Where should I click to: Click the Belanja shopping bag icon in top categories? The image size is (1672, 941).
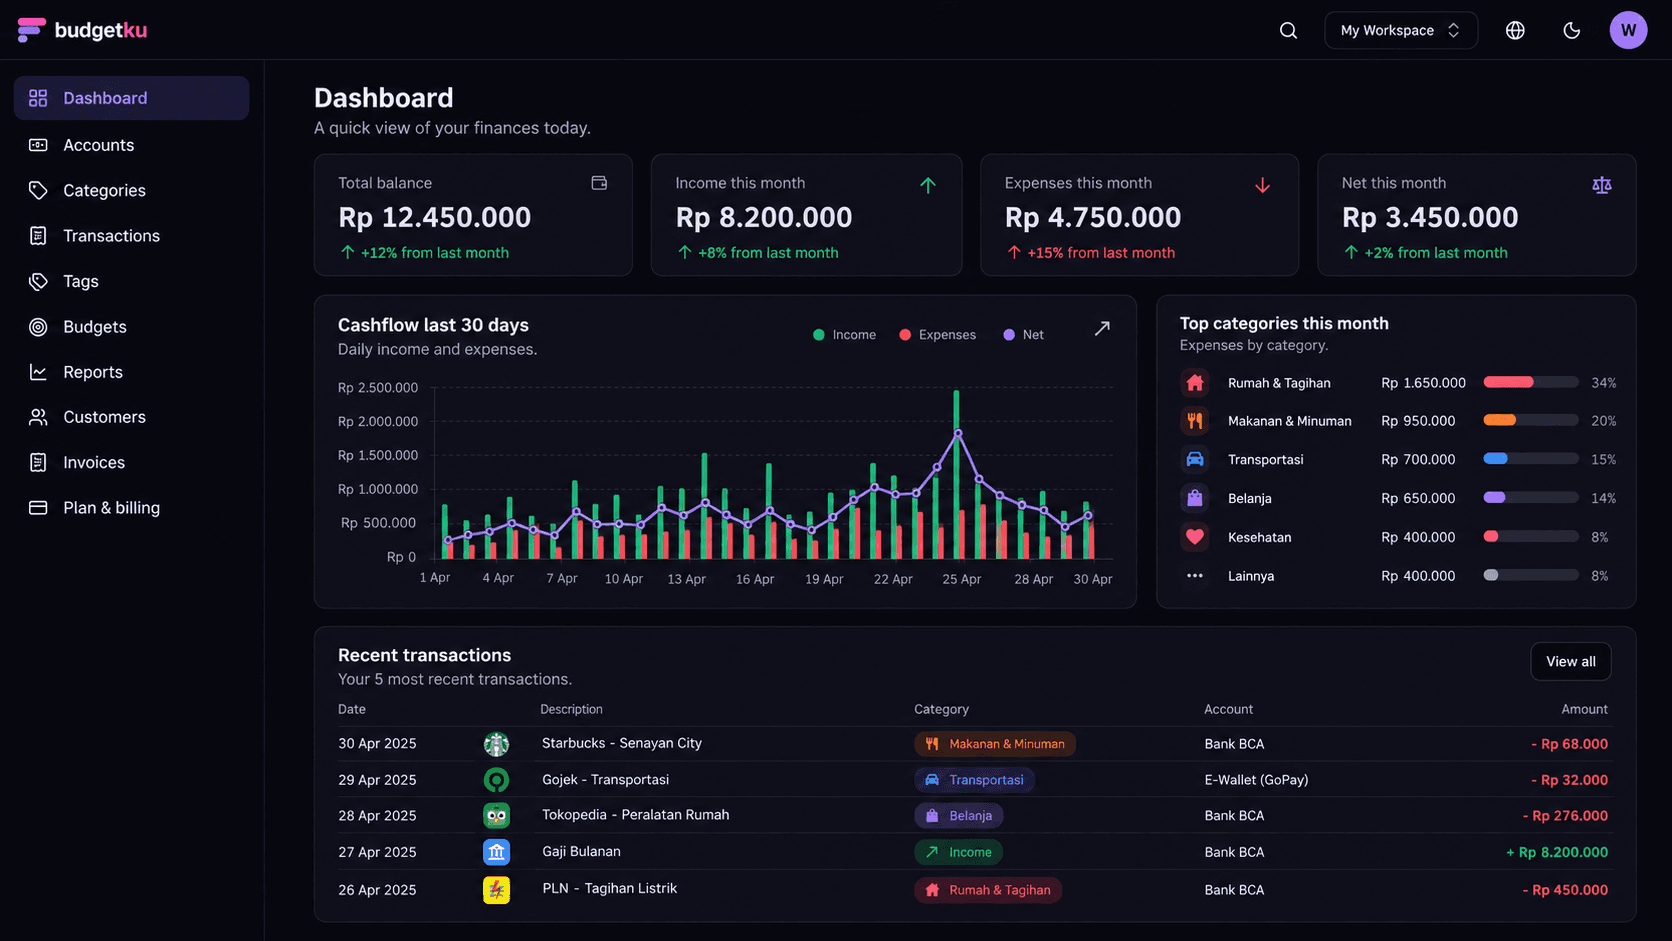click(1194, 498)
